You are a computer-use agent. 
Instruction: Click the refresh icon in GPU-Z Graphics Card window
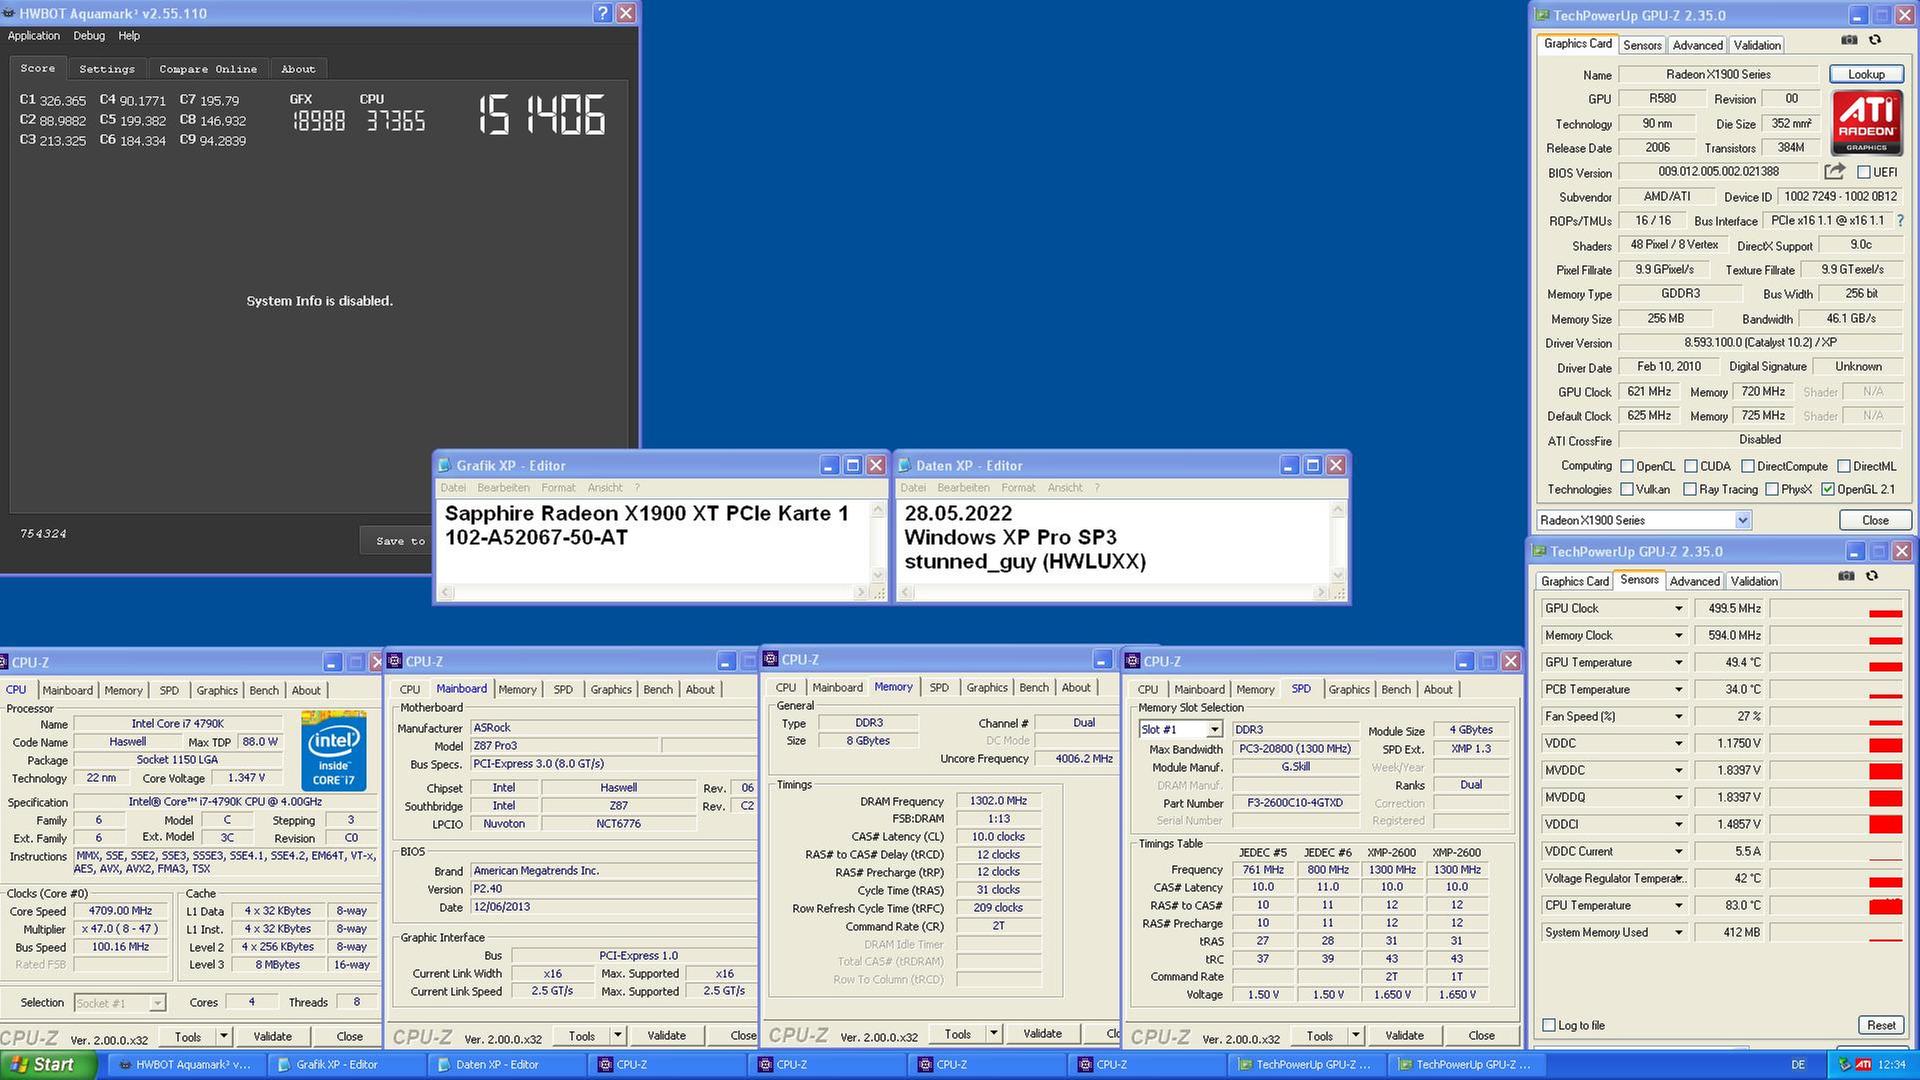(x=1875, y=40)
